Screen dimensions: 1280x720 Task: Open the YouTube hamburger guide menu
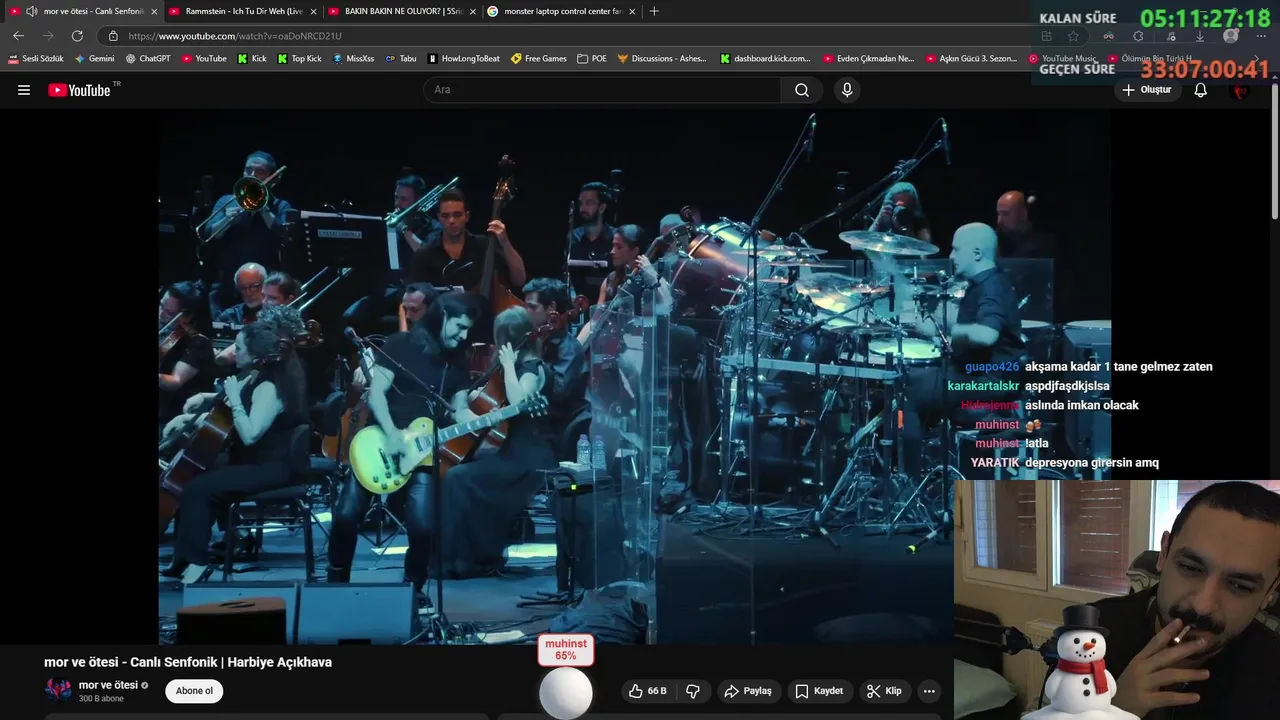[24, 90]
